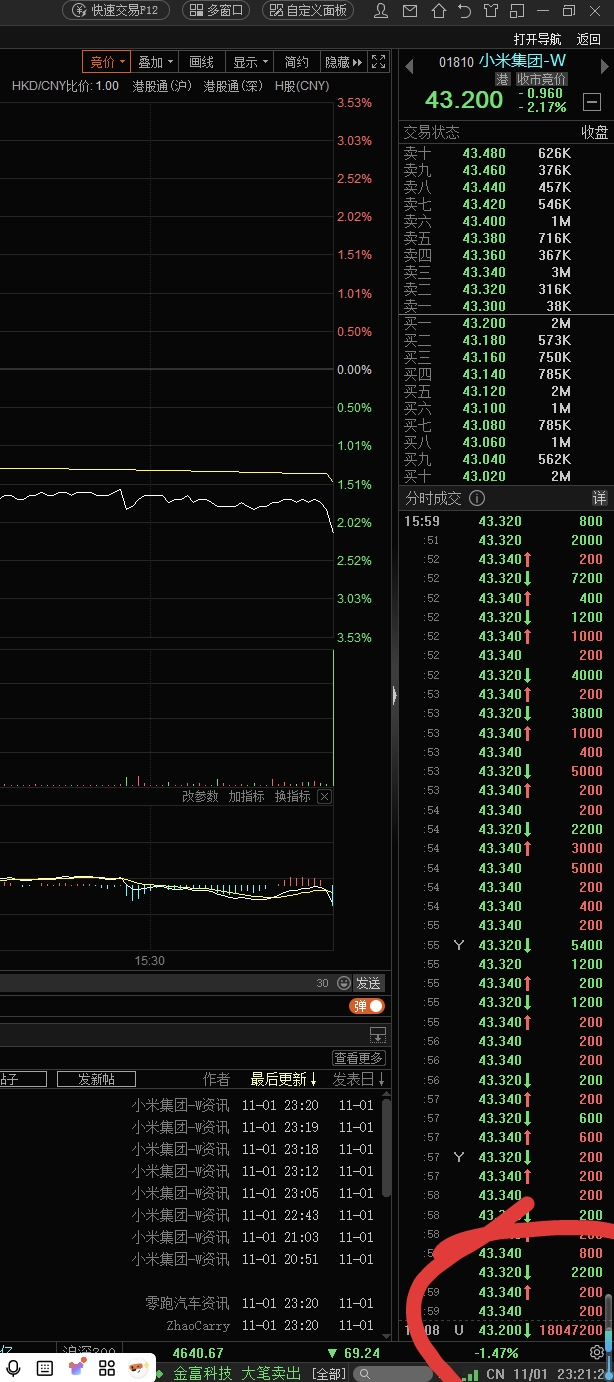The height and width of the screenshot is (1382, 614).
Task: Click 加指标 add indicator
Action: [246, 797]
